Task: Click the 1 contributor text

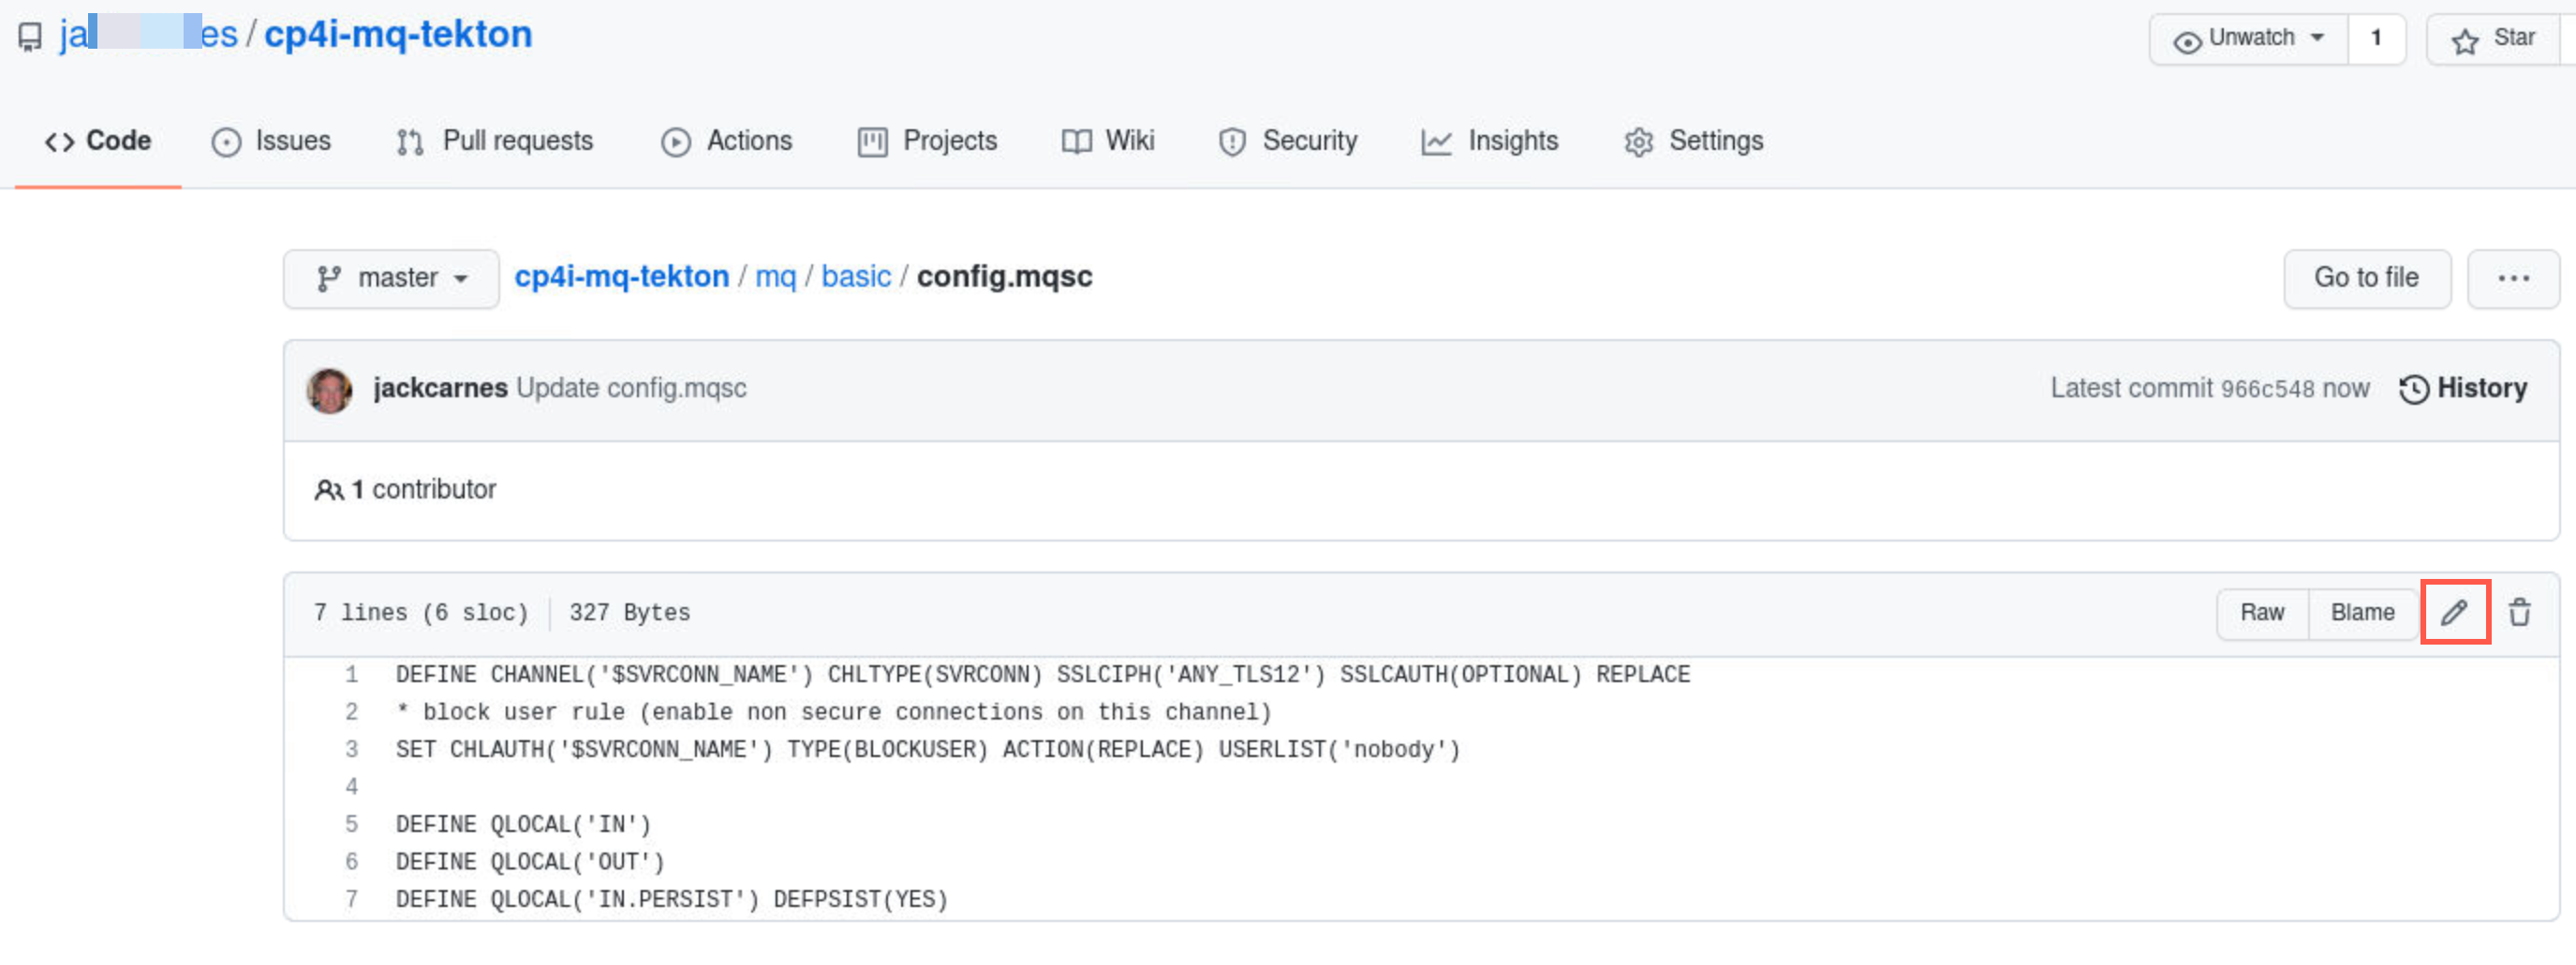Action: (423, 490)
